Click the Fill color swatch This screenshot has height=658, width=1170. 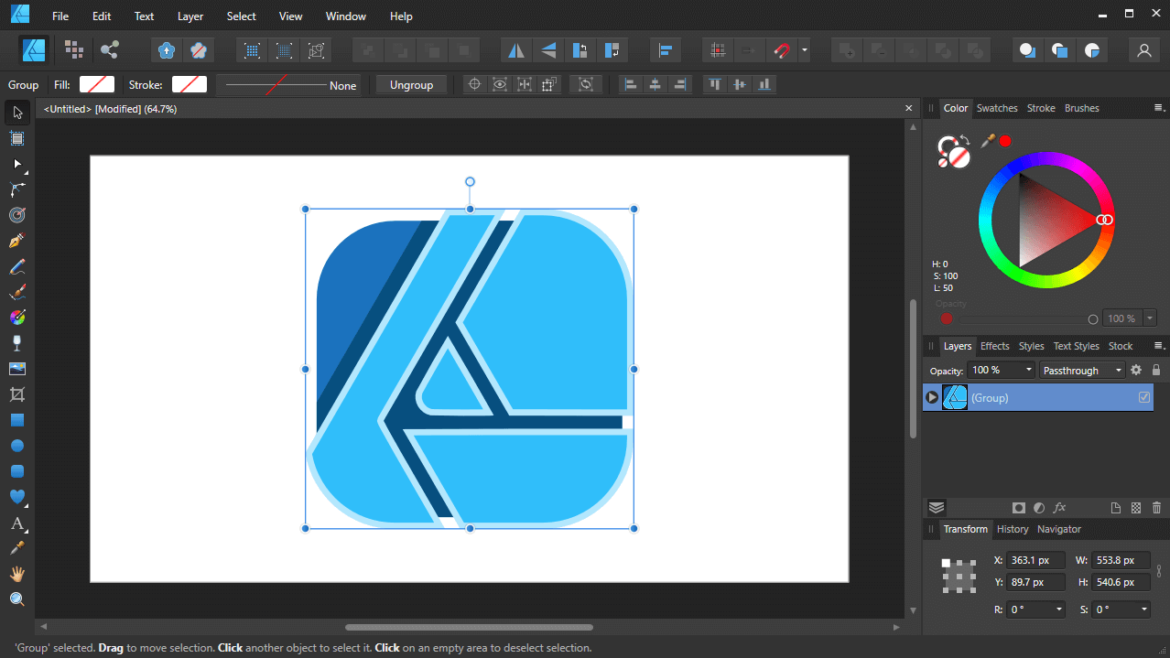click(x=97, y=85)
